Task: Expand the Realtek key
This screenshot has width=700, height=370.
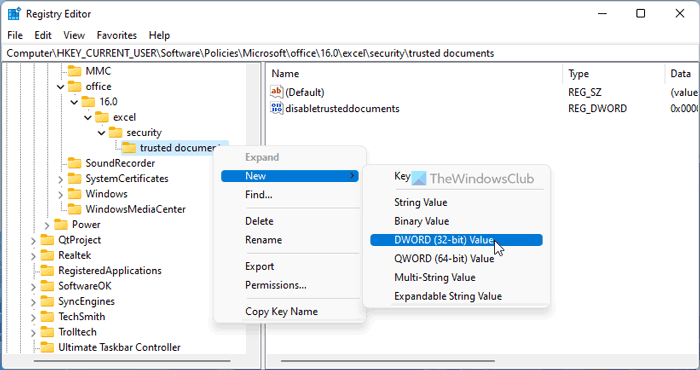Action: pos(33,256)
